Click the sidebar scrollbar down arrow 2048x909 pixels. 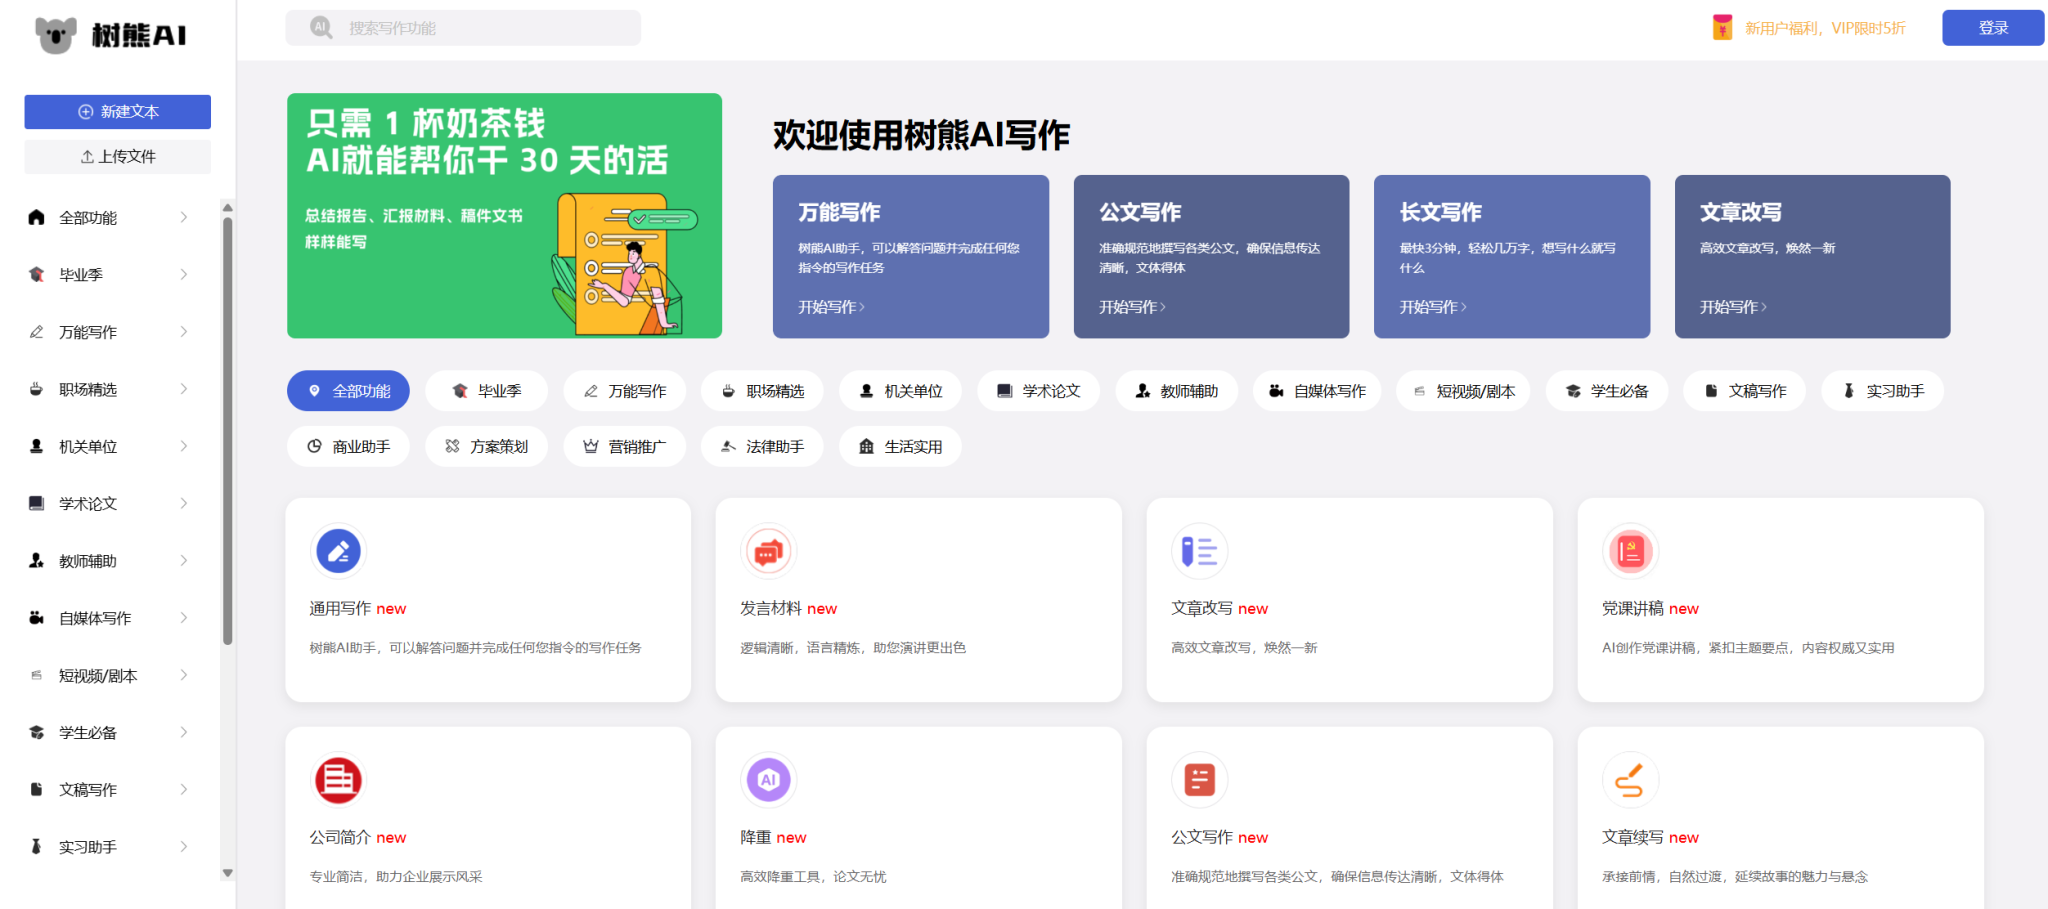[x=228, y=873]
